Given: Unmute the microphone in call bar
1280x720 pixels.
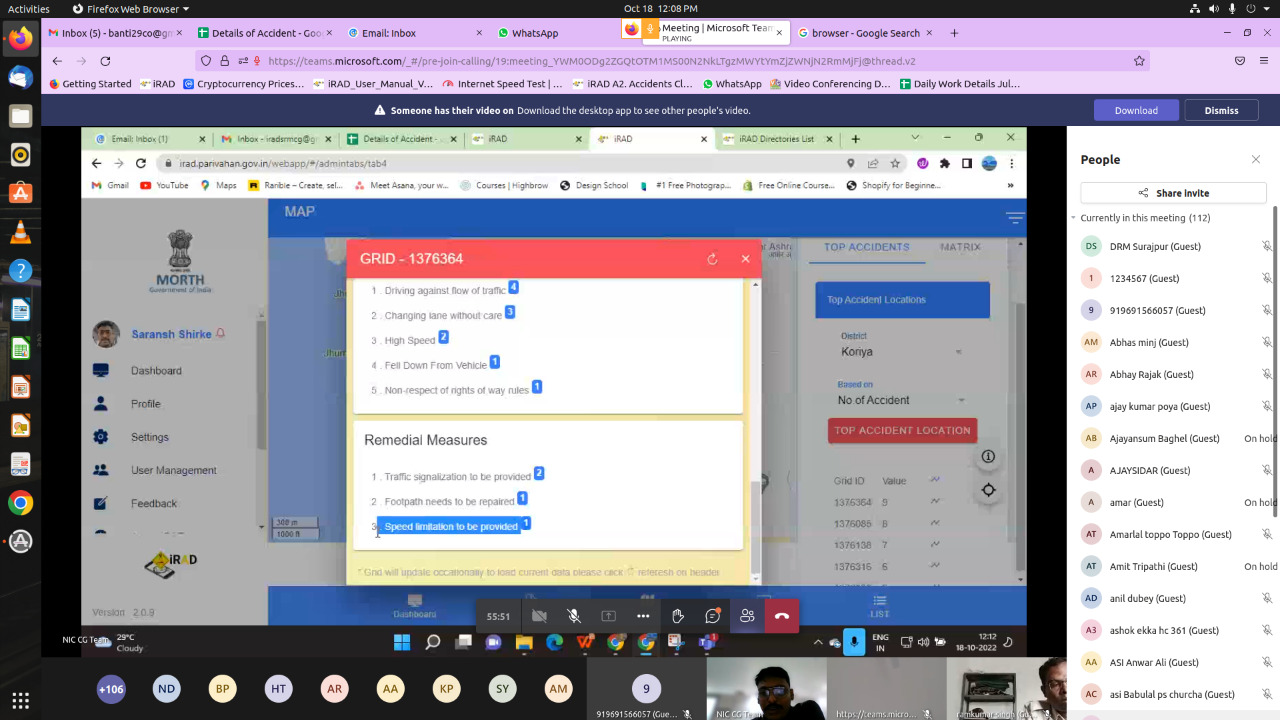Looking at the screenshot, I should point(574,616).
